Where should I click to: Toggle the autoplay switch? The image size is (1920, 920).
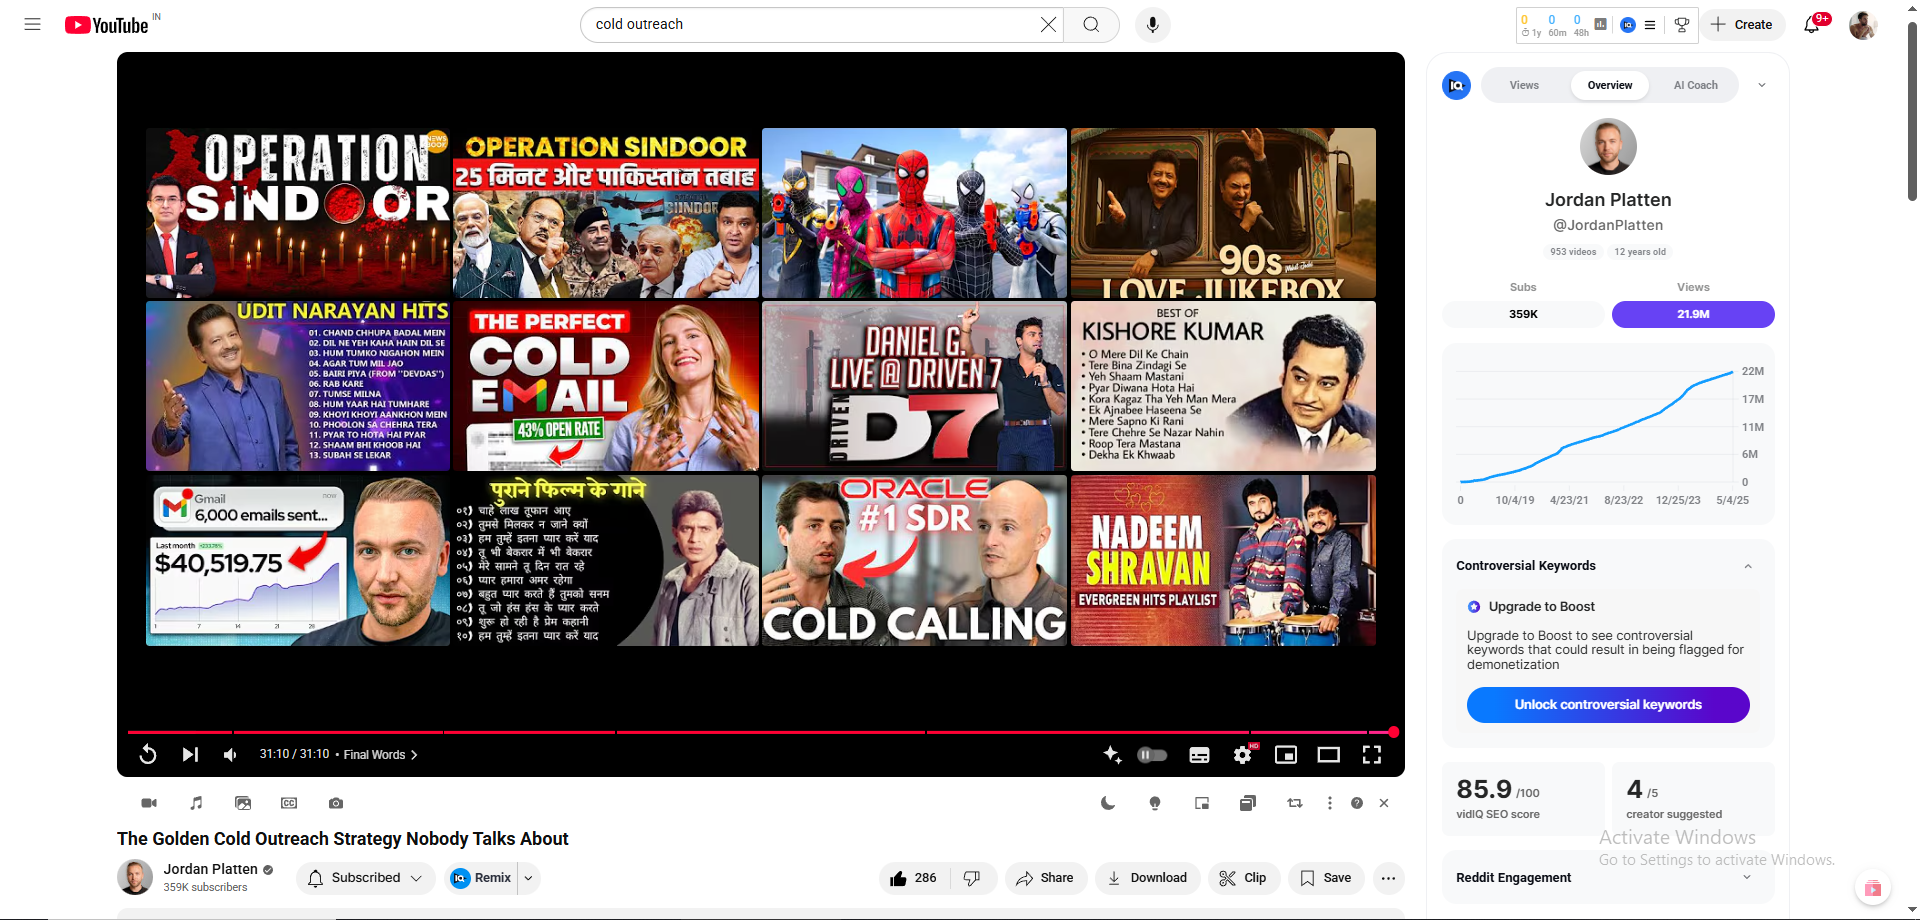click(1152, 754)
